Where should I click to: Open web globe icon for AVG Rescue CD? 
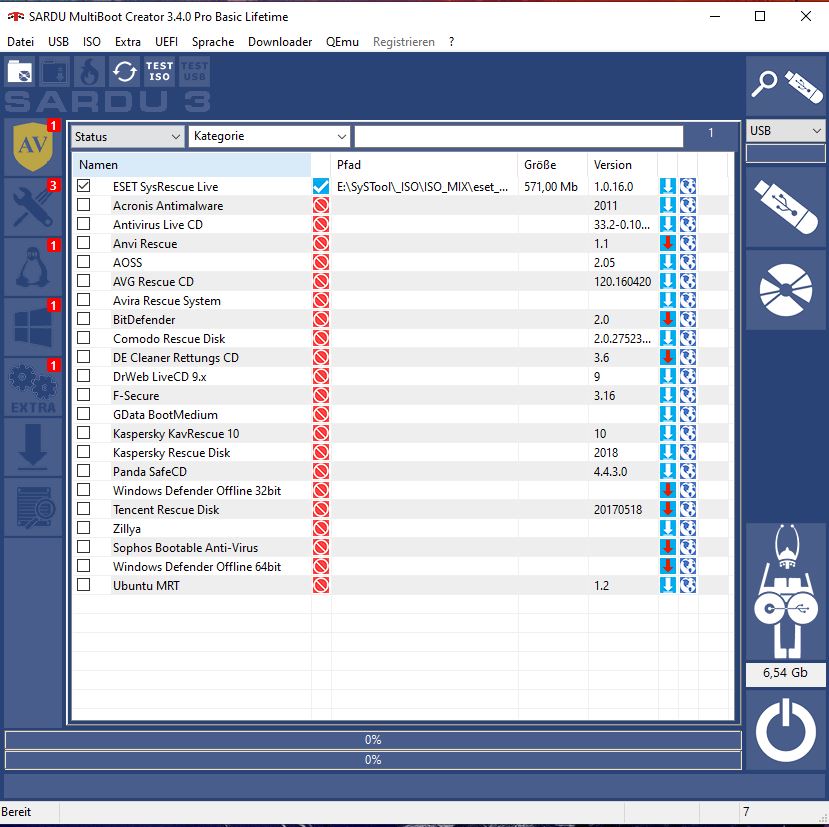[x=688, y=281]
